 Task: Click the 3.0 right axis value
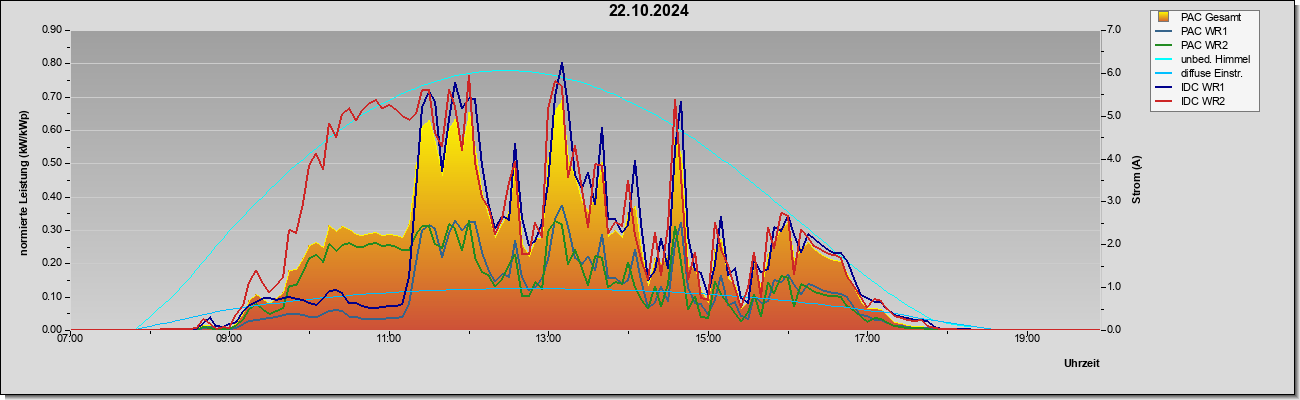pyautogui.click(x=1114, y=202)
